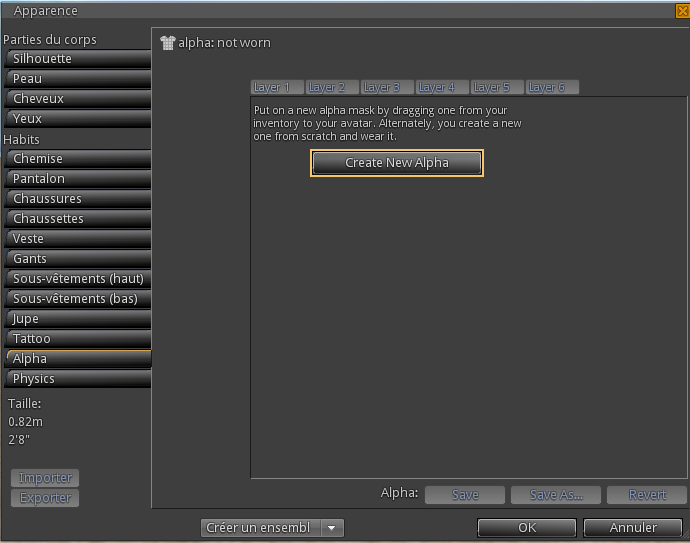Open the Chemise clothing section
Screen dimensions: 690x543
pyautogui.click(x=78, y=159)
